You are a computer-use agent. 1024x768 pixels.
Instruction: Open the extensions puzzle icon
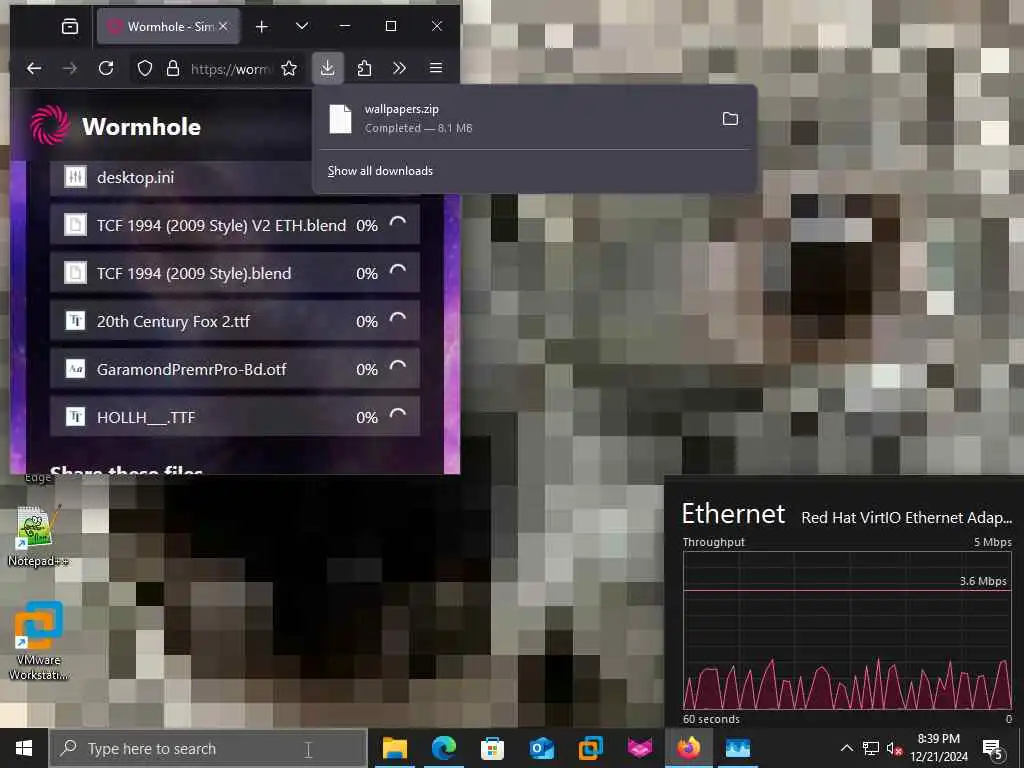click(x=364, y=68)
